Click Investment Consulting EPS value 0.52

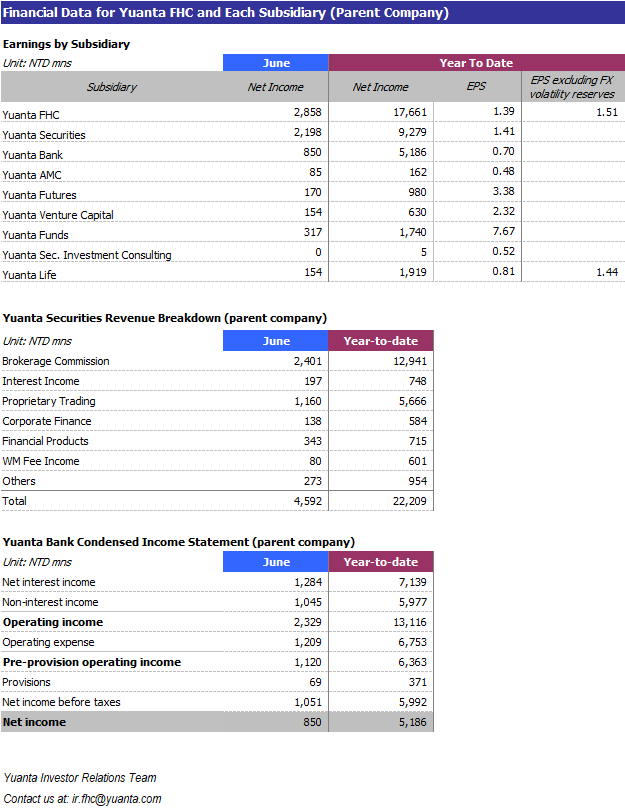pos(503,251)
